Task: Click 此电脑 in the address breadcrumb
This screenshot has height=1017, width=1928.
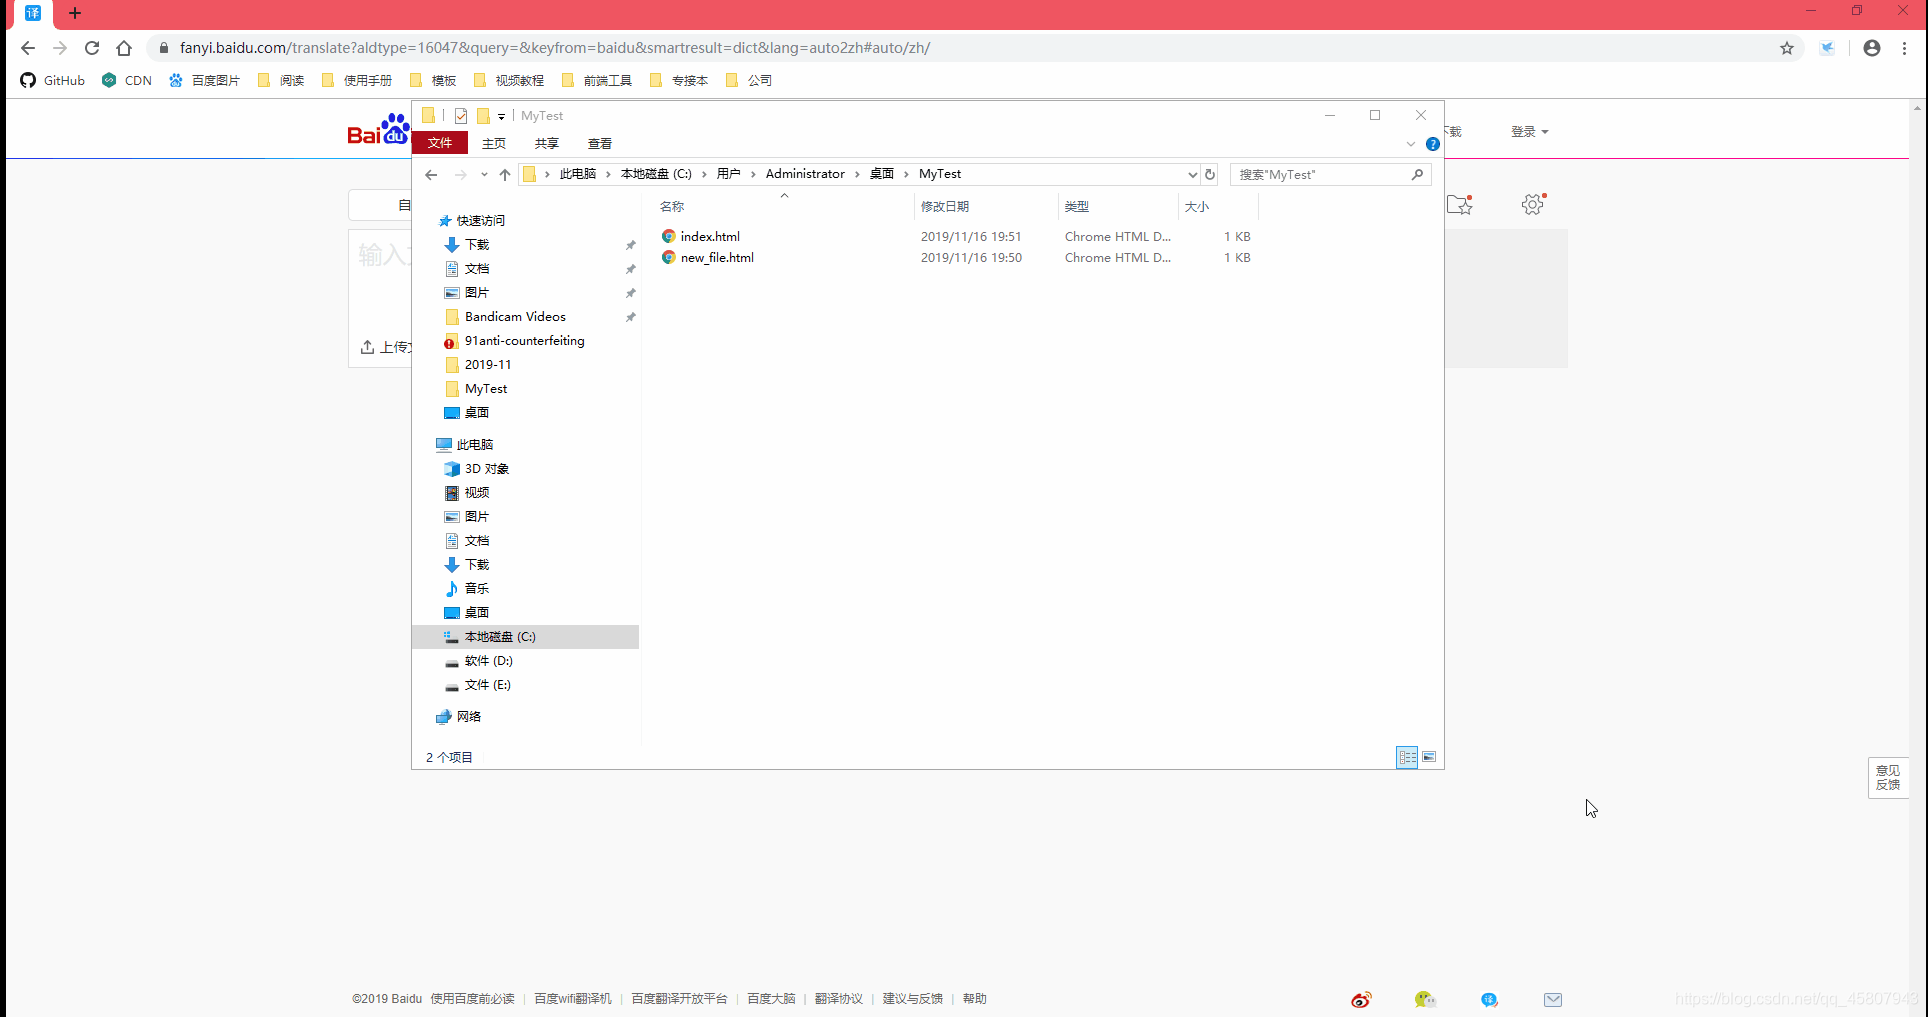Action: click(578, 174)
